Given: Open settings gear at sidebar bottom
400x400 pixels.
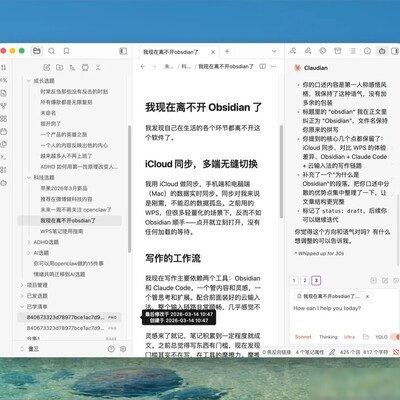Looking at the screenshot, I should 123,349.
